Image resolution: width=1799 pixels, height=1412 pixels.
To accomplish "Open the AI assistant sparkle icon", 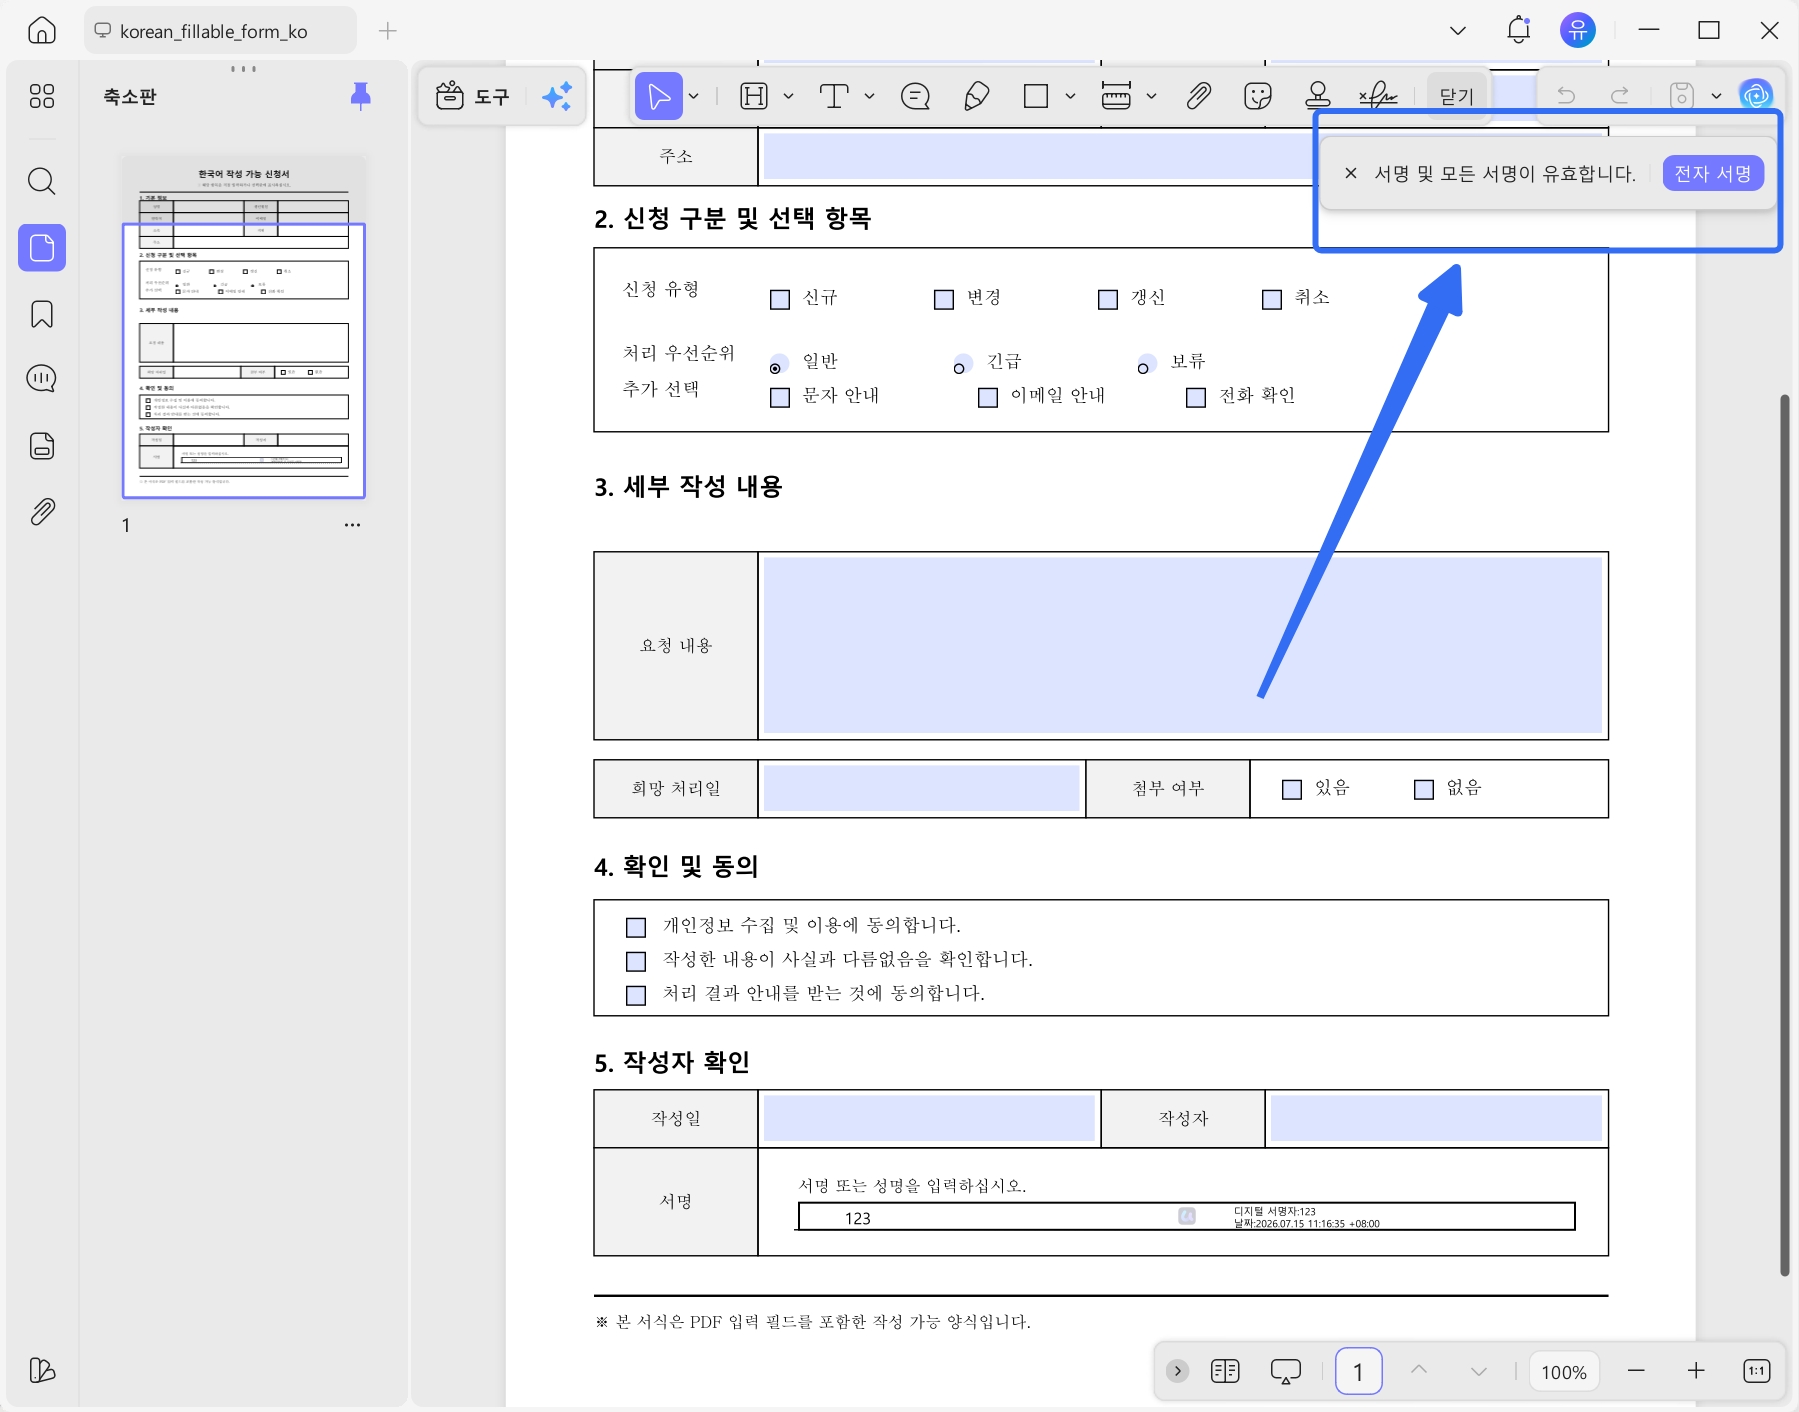I will [x=557, y=96].
